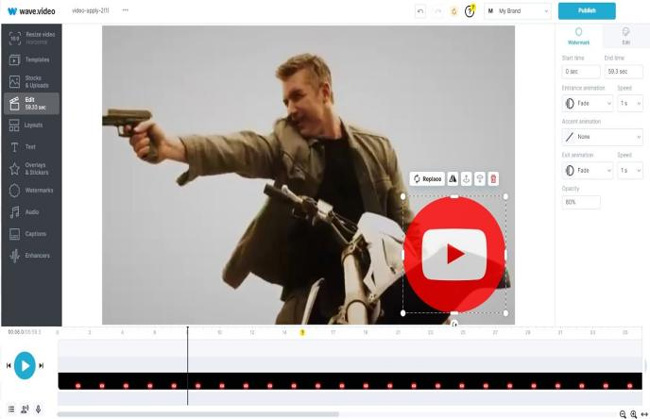Click the Publish button
This screenshot has height=419, width=650.
click(x=587, y=11)
